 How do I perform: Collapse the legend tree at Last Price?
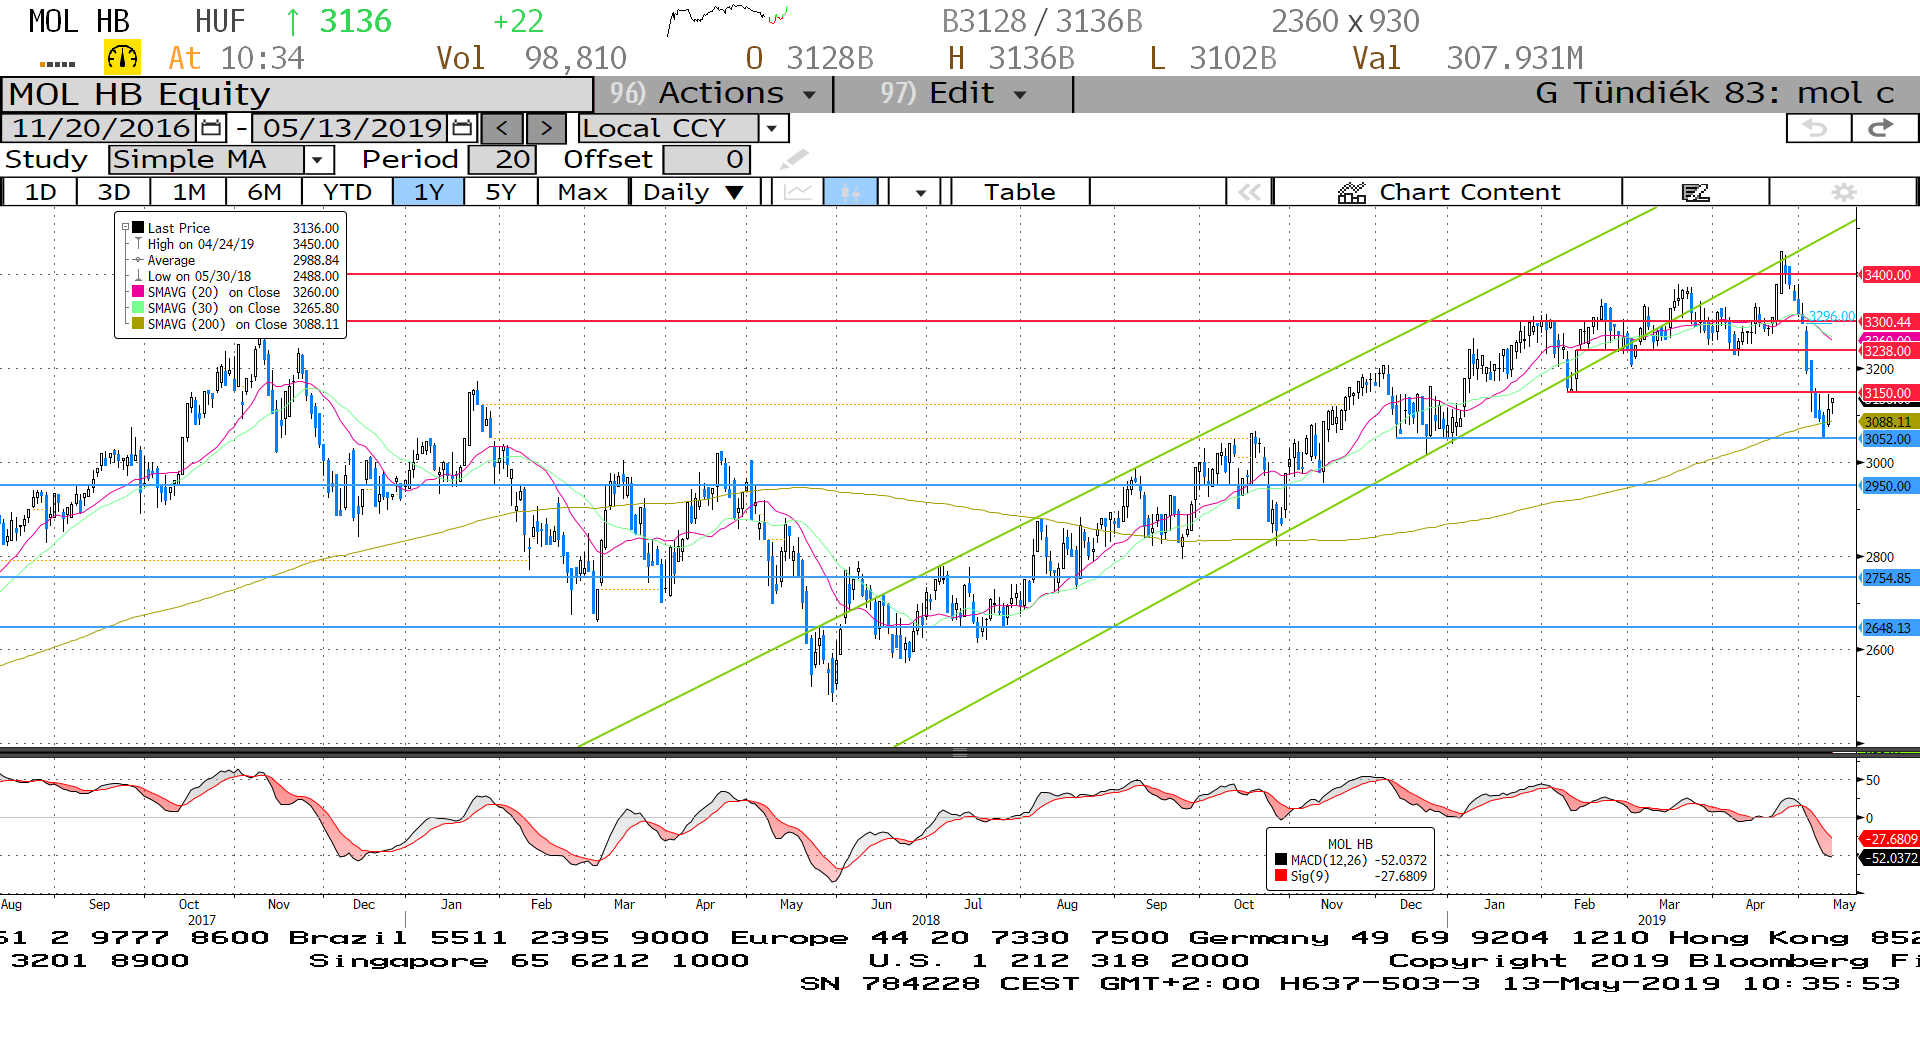tap(125, 228)
